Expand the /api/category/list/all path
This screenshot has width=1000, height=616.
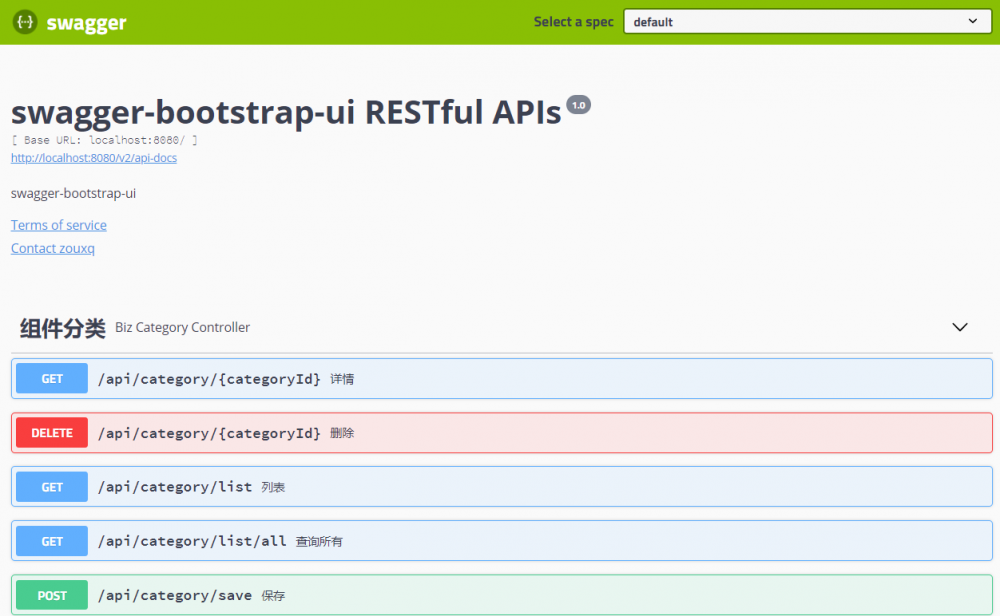tap(192, 541)
